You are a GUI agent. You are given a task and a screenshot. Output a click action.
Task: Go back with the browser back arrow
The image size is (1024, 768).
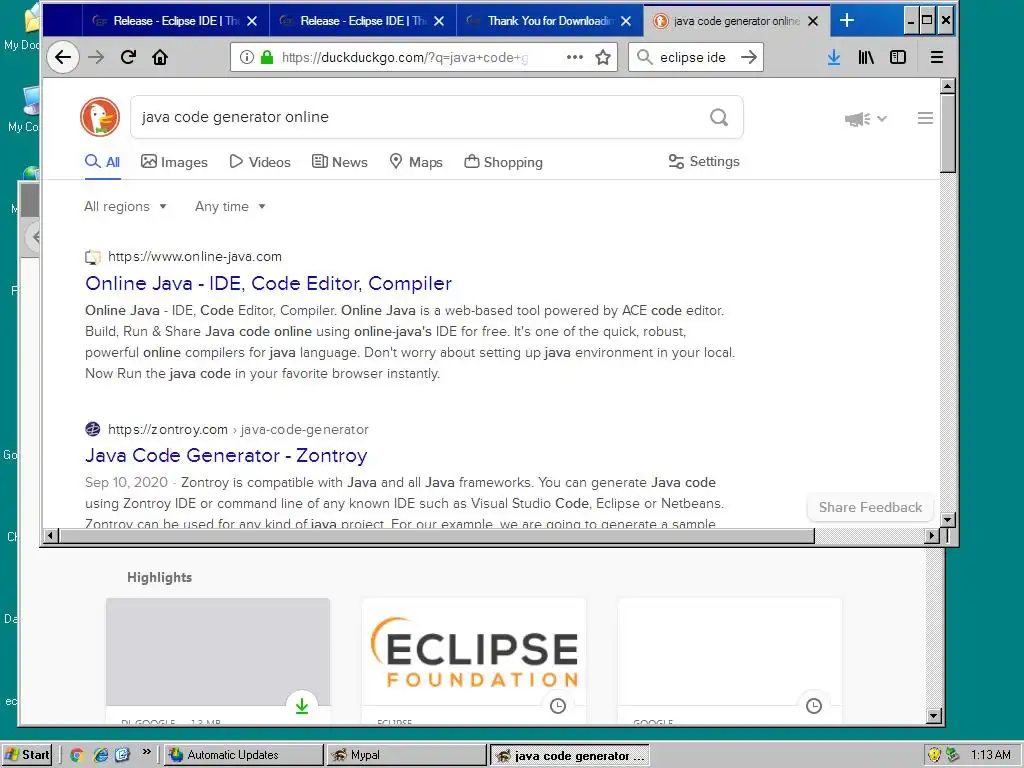(63, 57)
